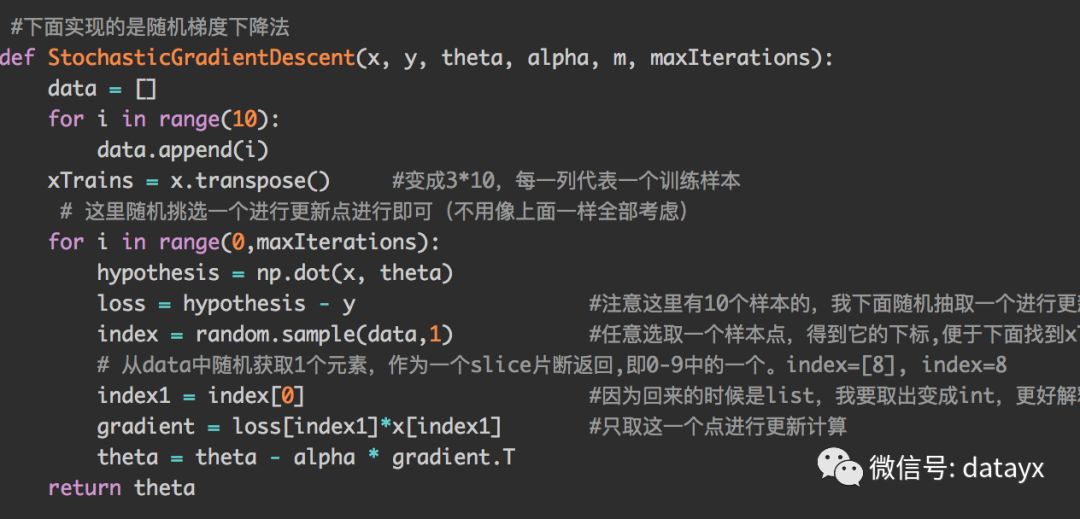The height and width of the screenshot is (519, 1080).
Task: Click the comment starting with #变成3*10
Action: (x=566, y=181)
